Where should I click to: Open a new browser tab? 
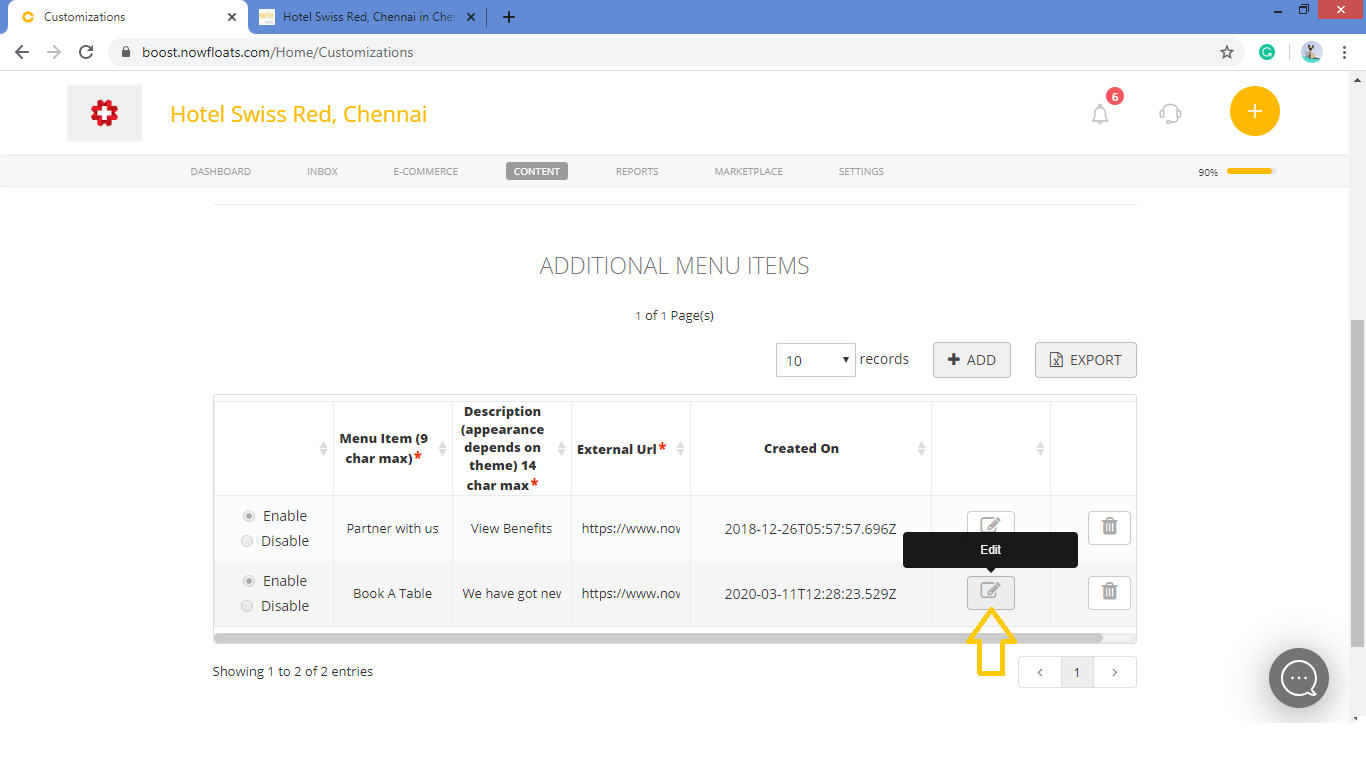click(509, 17)
